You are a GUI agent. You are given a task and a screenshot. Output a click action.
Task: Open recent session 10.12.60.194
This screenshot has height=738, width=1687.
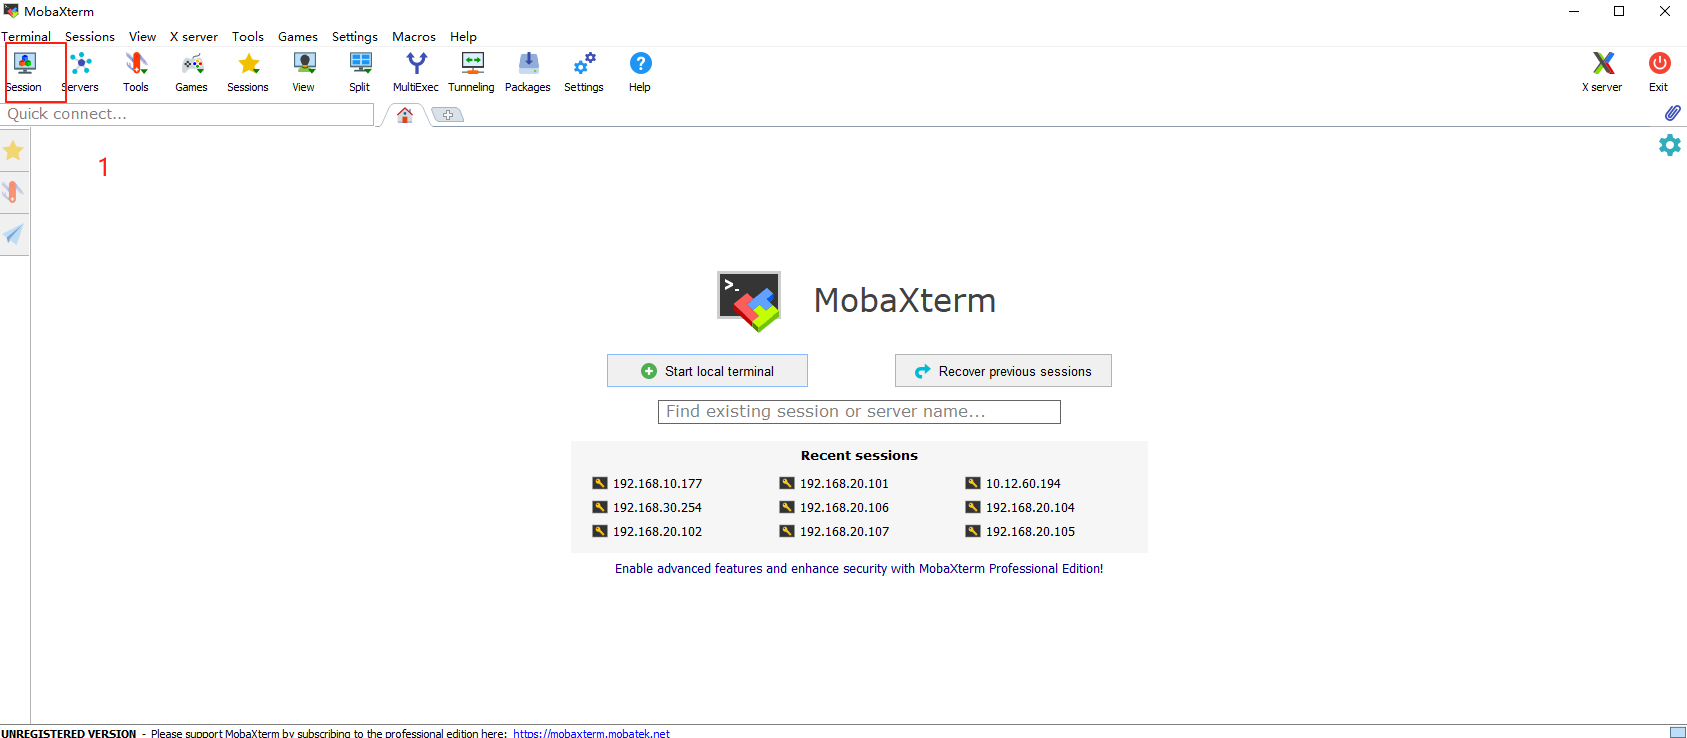pyautogui.click(x=1013, y=484)
